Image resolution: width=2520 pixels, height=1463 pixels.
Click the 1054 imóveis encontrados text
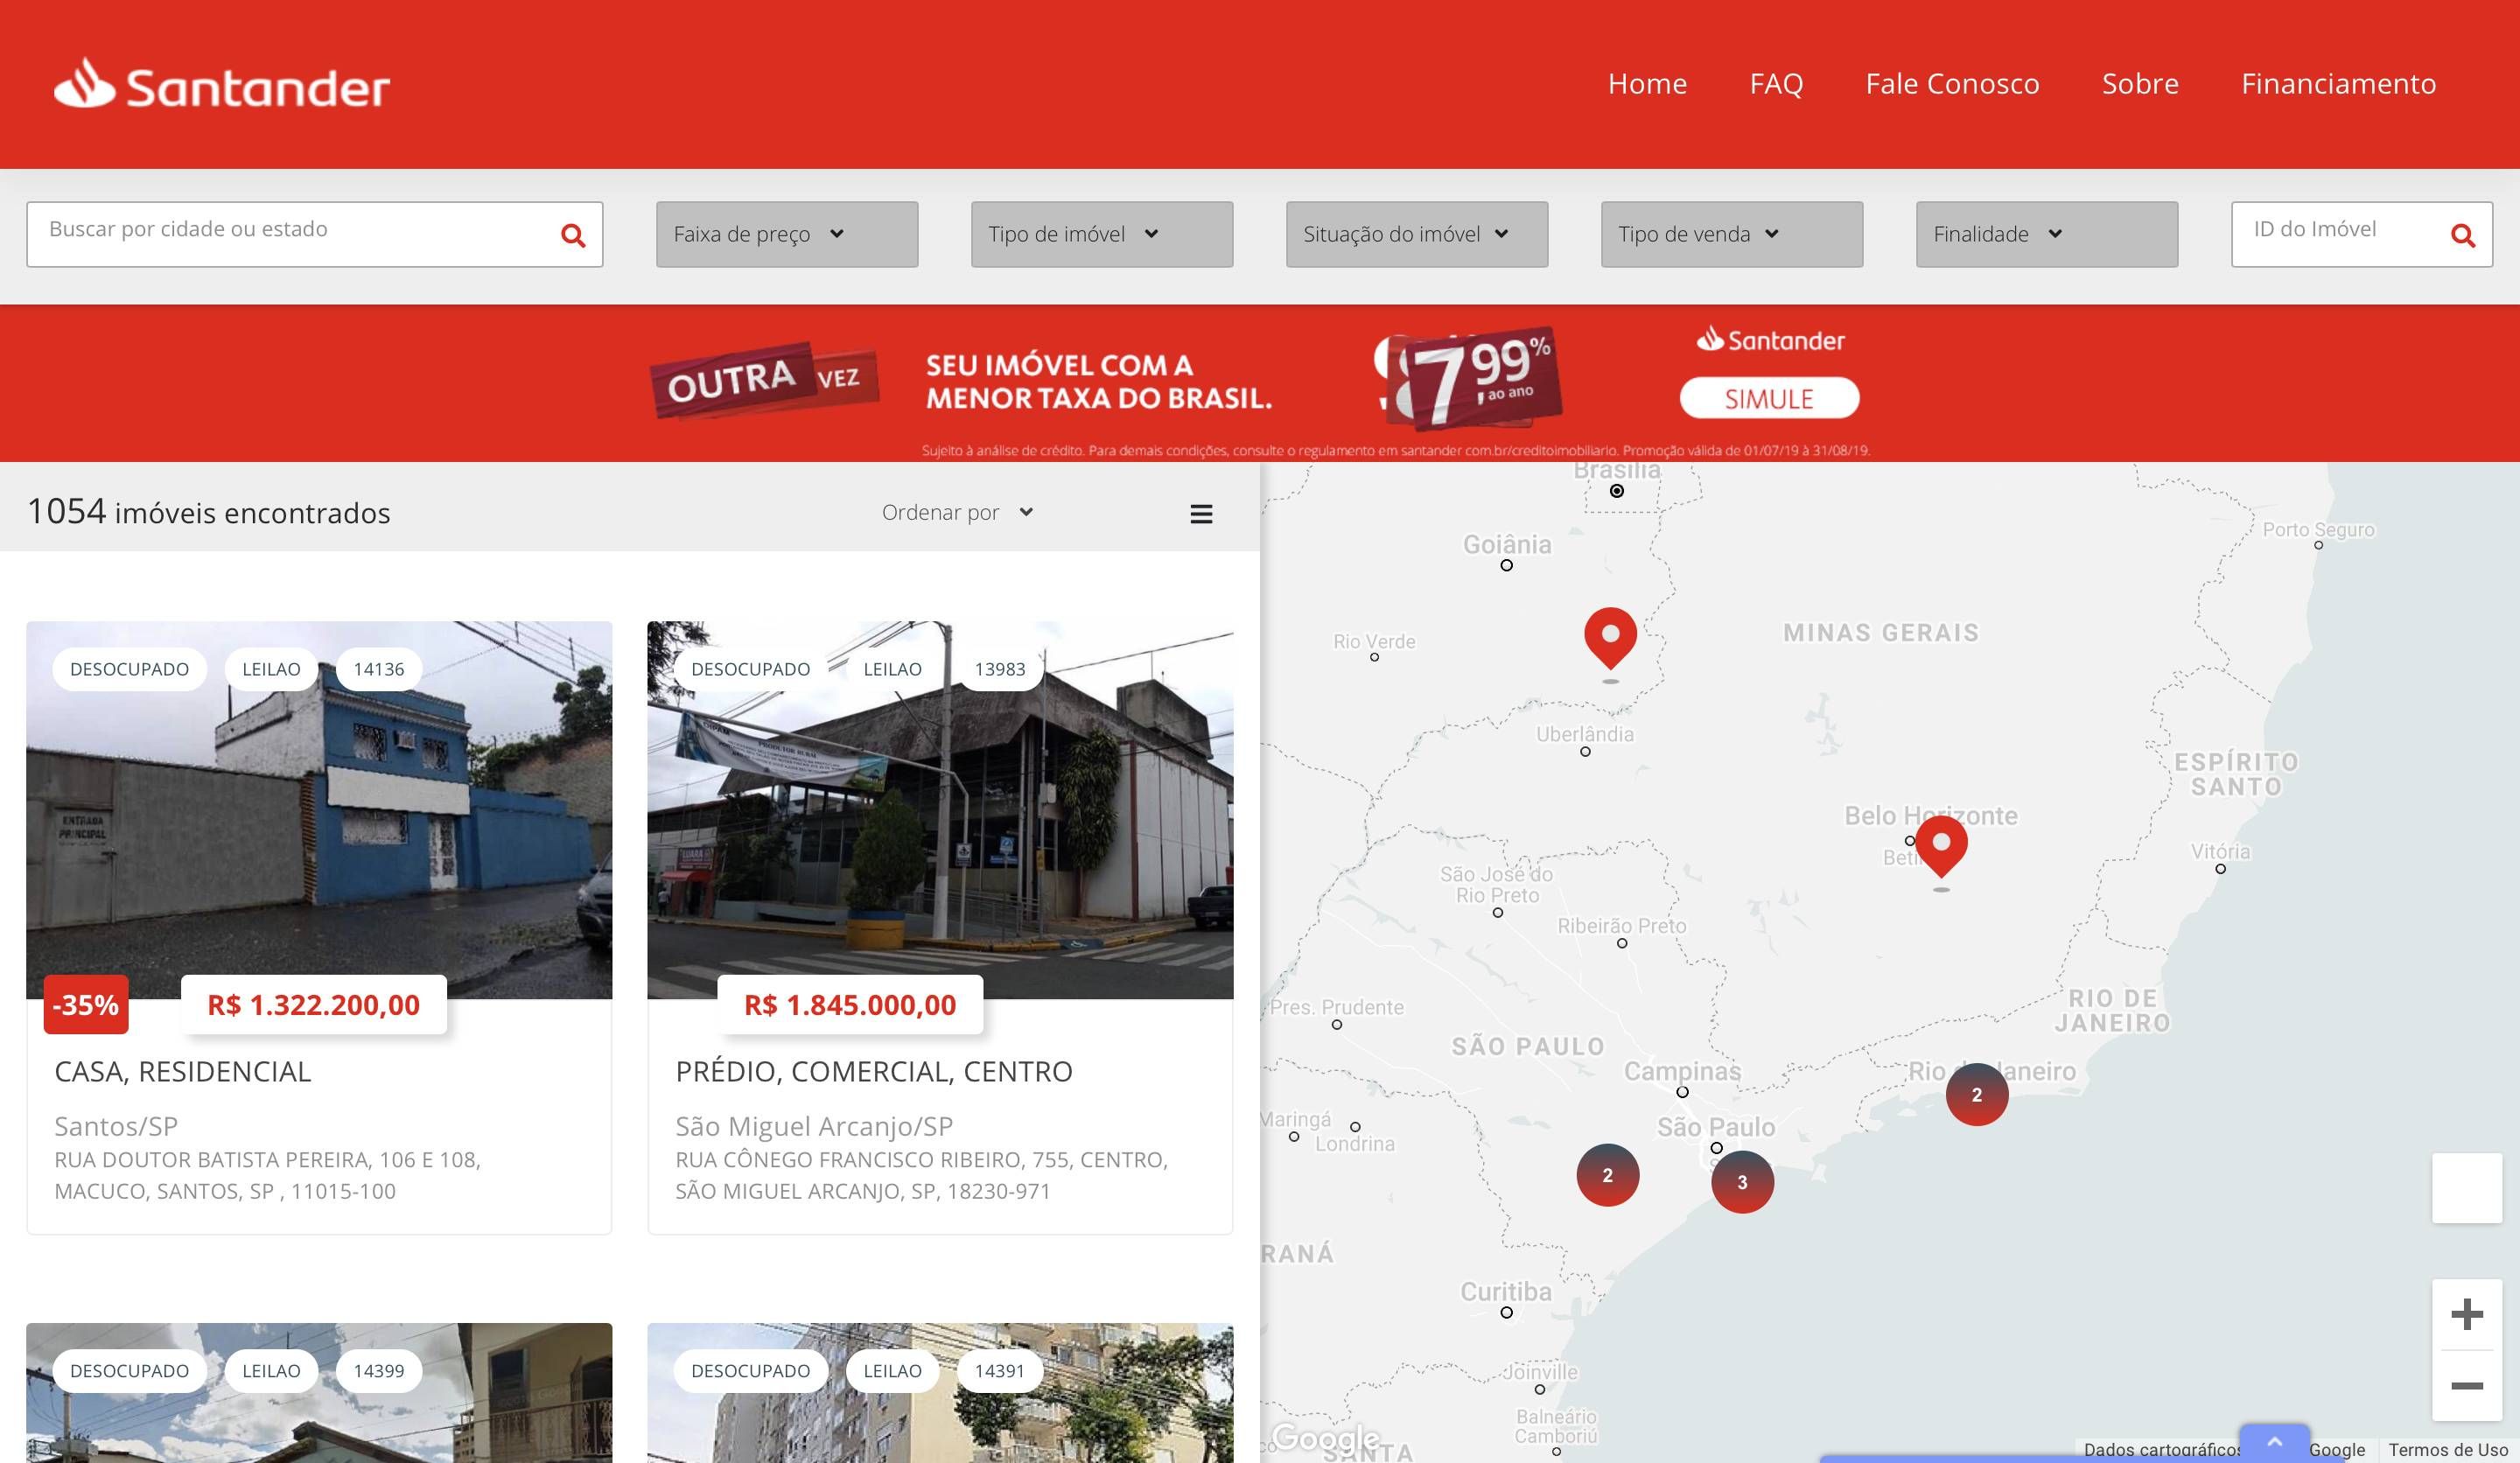pyautogui.click(x=208, y=512)
